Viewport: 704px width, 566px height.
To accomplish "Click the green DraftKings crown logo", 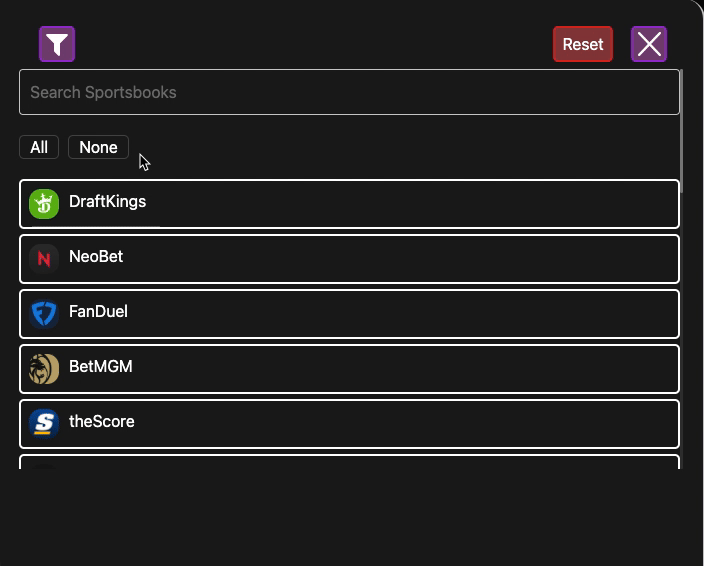I will point(44,204).
